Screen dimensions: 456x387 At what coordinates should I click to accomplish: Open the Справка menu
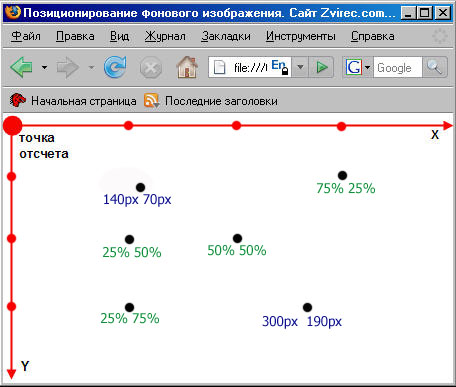click(x=372, y=36)
